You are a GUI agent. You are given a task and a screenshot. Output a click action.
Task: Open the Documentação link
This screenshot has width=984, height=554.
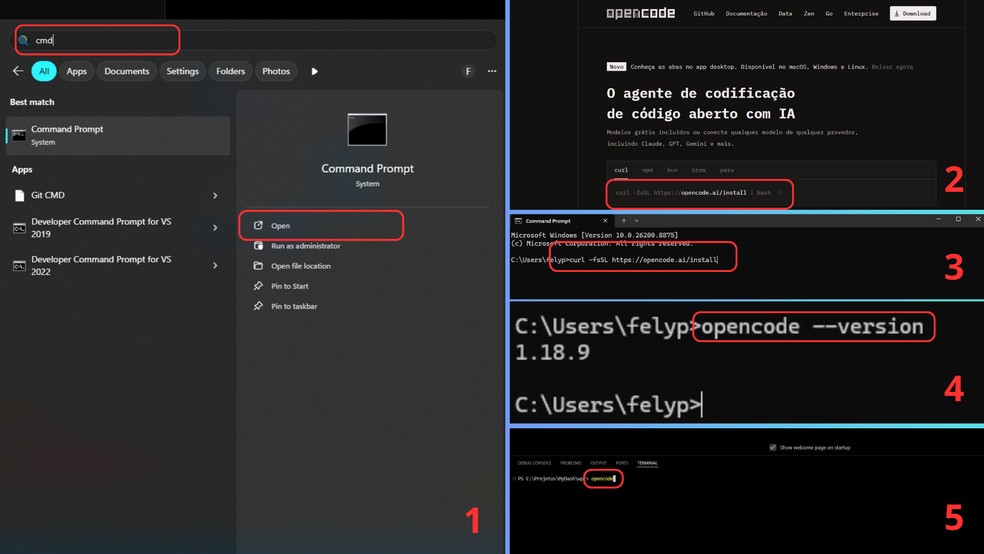746,13
